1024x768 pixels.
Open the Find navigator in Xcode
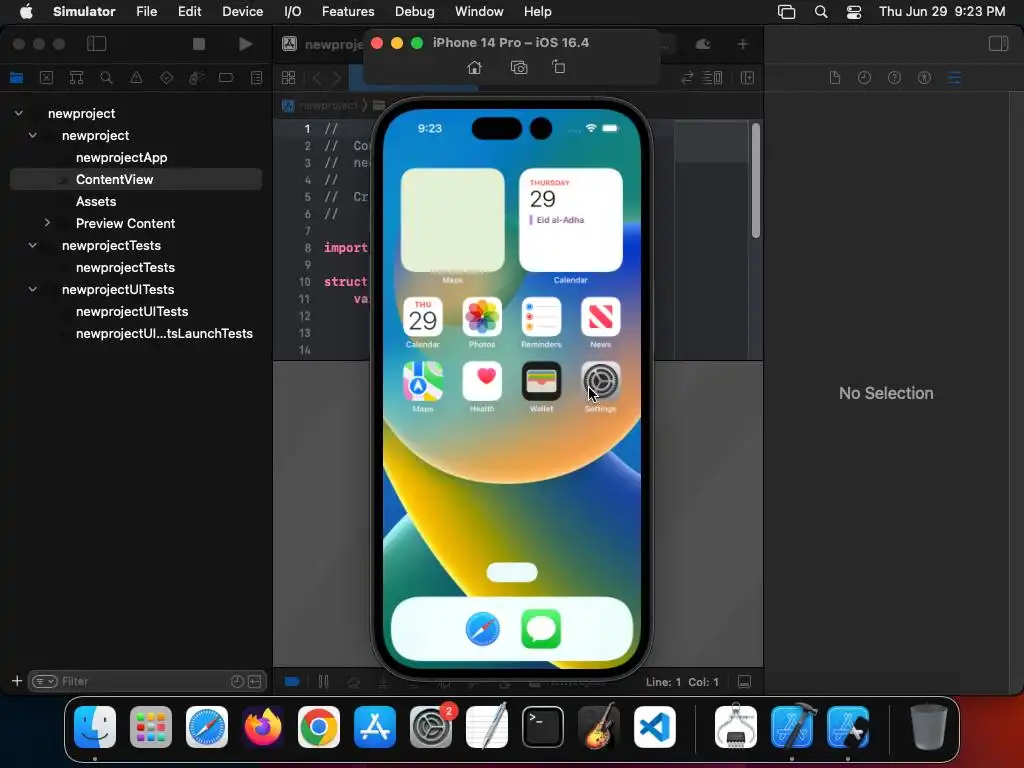106,78
